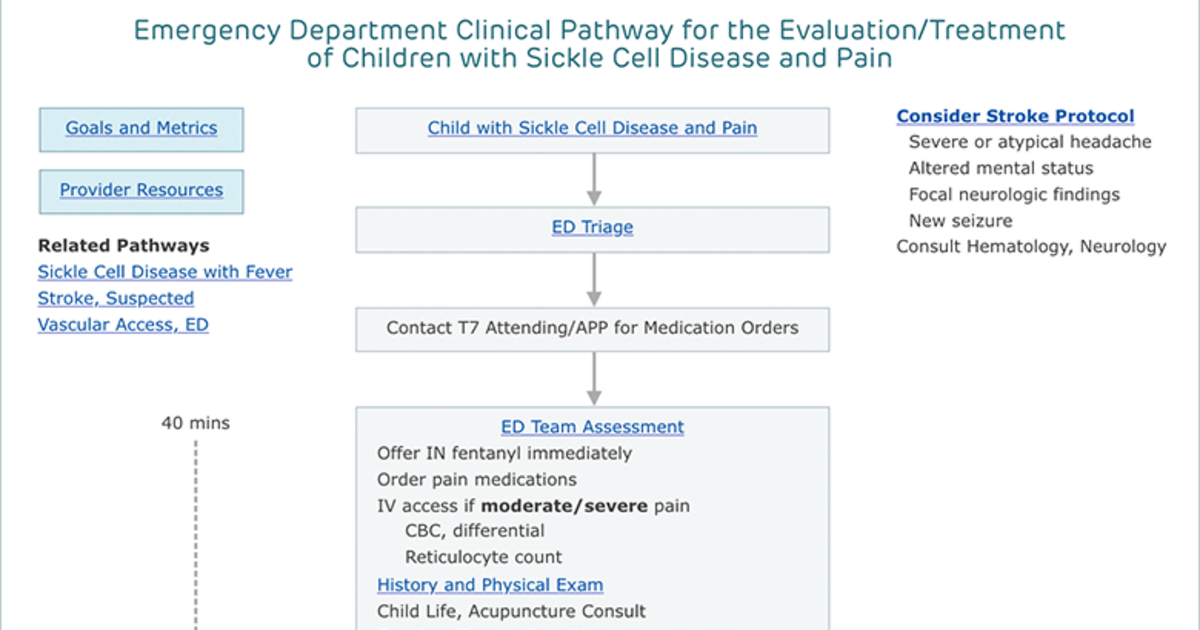
Task: Click the arrow below the ED Triage box
Action: click(x=593, y=279)
